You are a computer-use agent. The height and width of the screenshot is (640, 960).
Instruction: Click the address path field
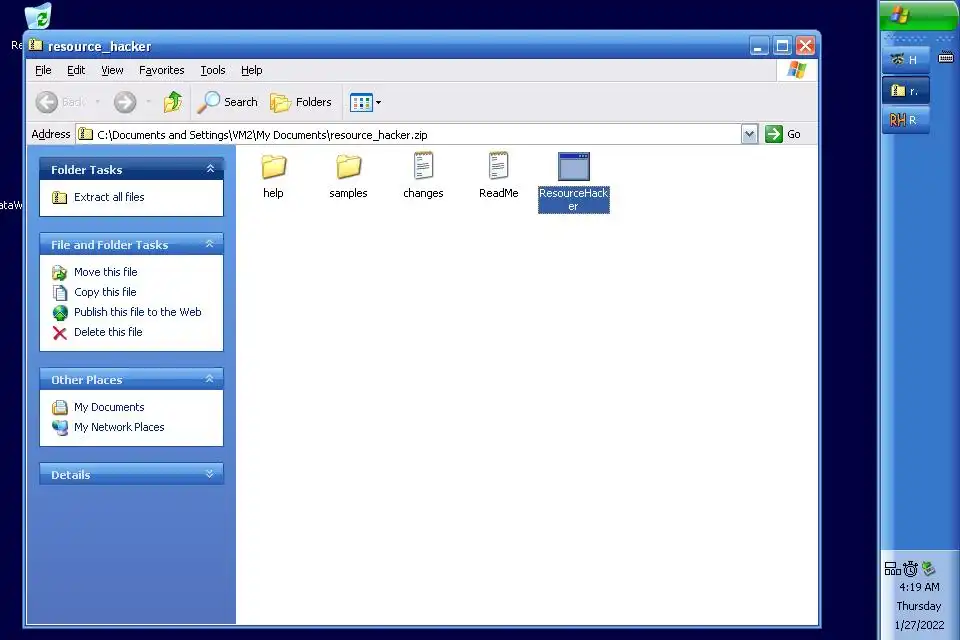click(x=409, y=135)
